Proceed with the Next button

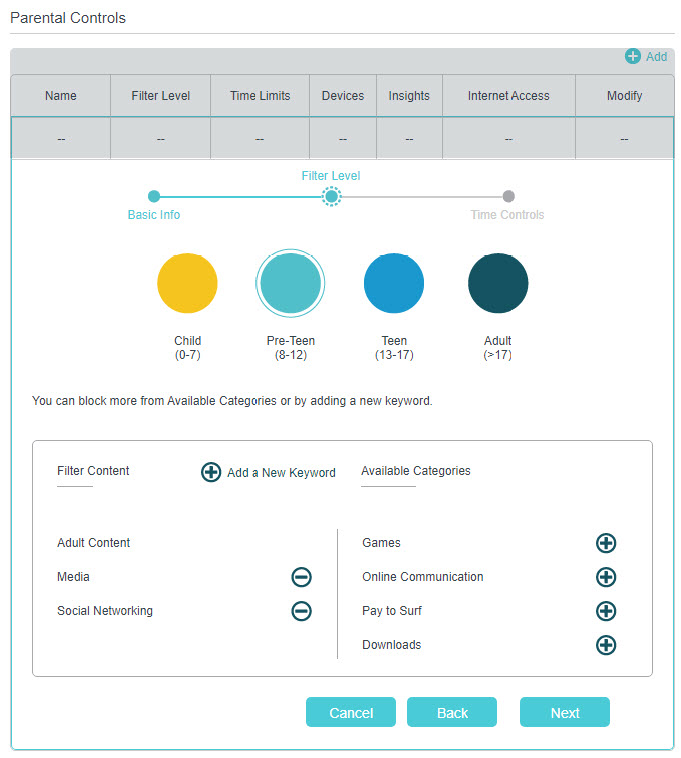click(x=565, y=712)
